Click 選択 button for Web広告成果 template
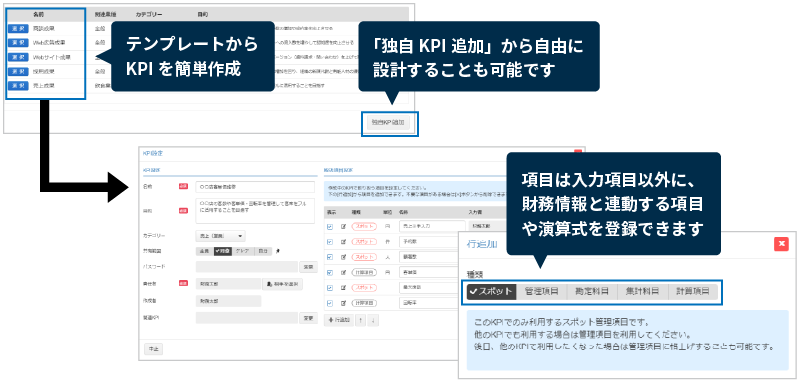Image resolution: width=800 pixels, height=380 pixels. click(18, 43)
